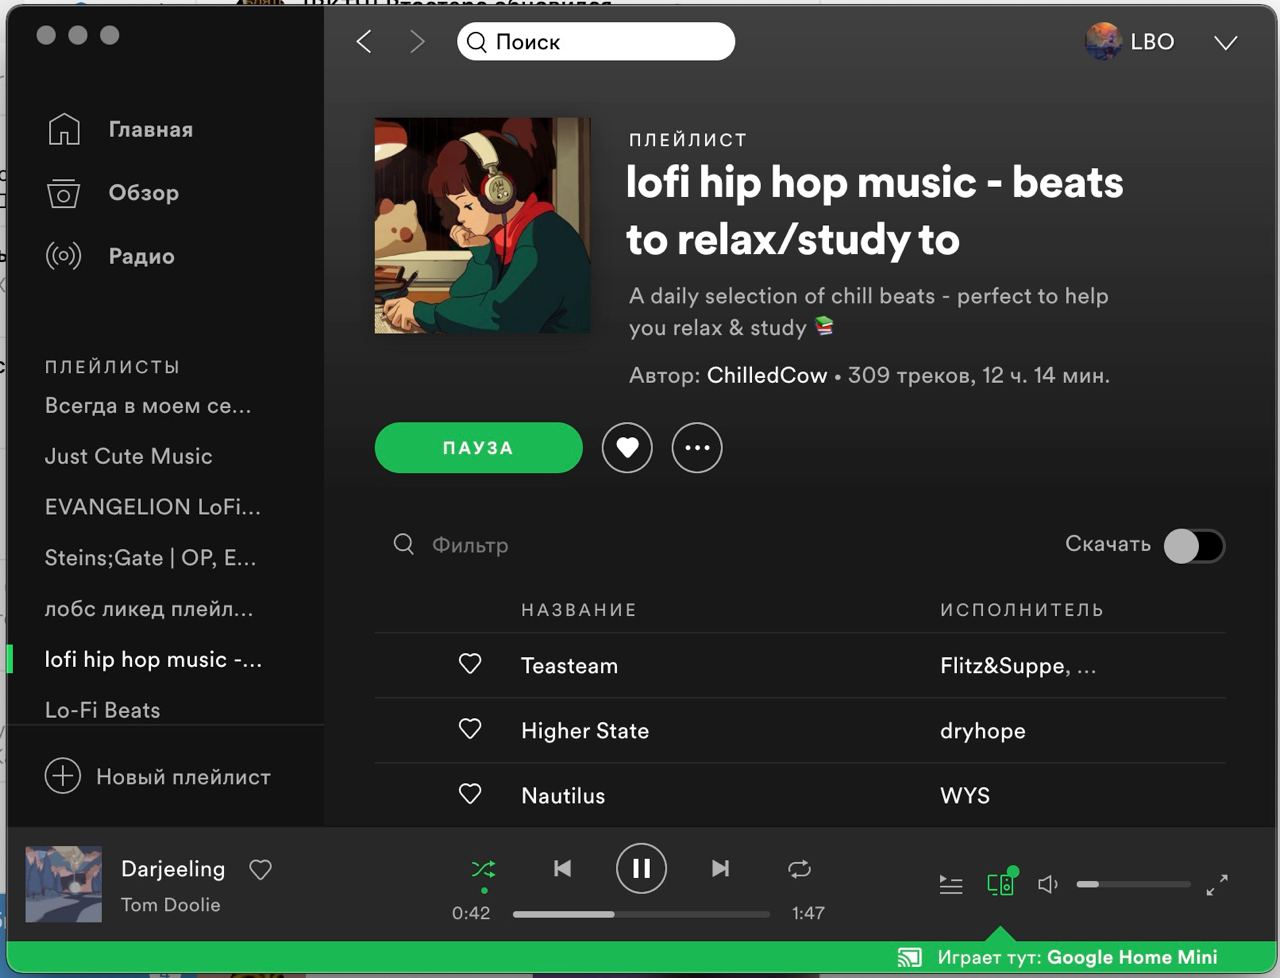
Task: Toggle shuffle playback
Action: (484, 869)
